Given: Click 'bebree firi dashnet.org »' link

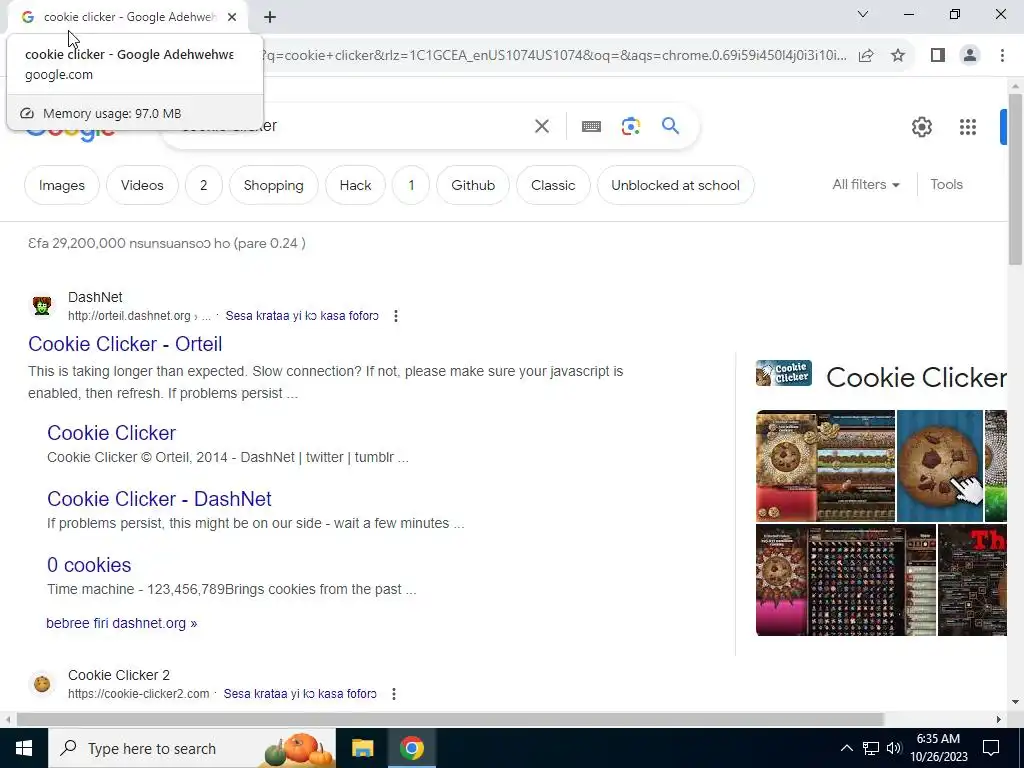Looking at the screenshot, I should (121, 623).
